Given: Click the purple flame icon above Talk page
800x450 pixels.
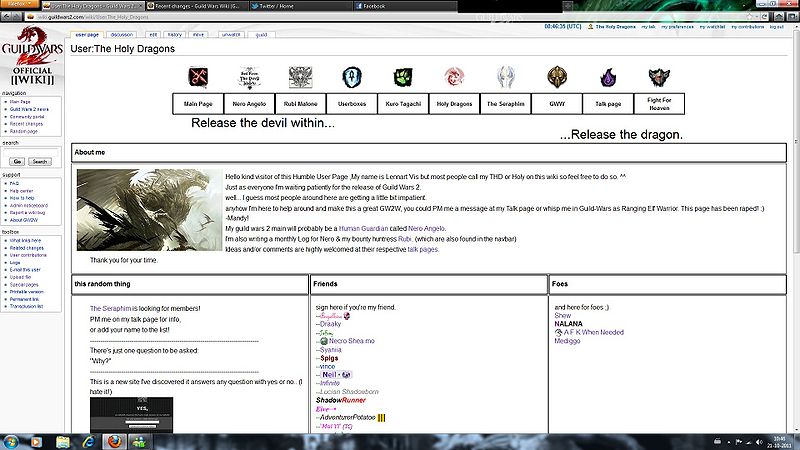Looking at the screenshot, I should (608, 78).
